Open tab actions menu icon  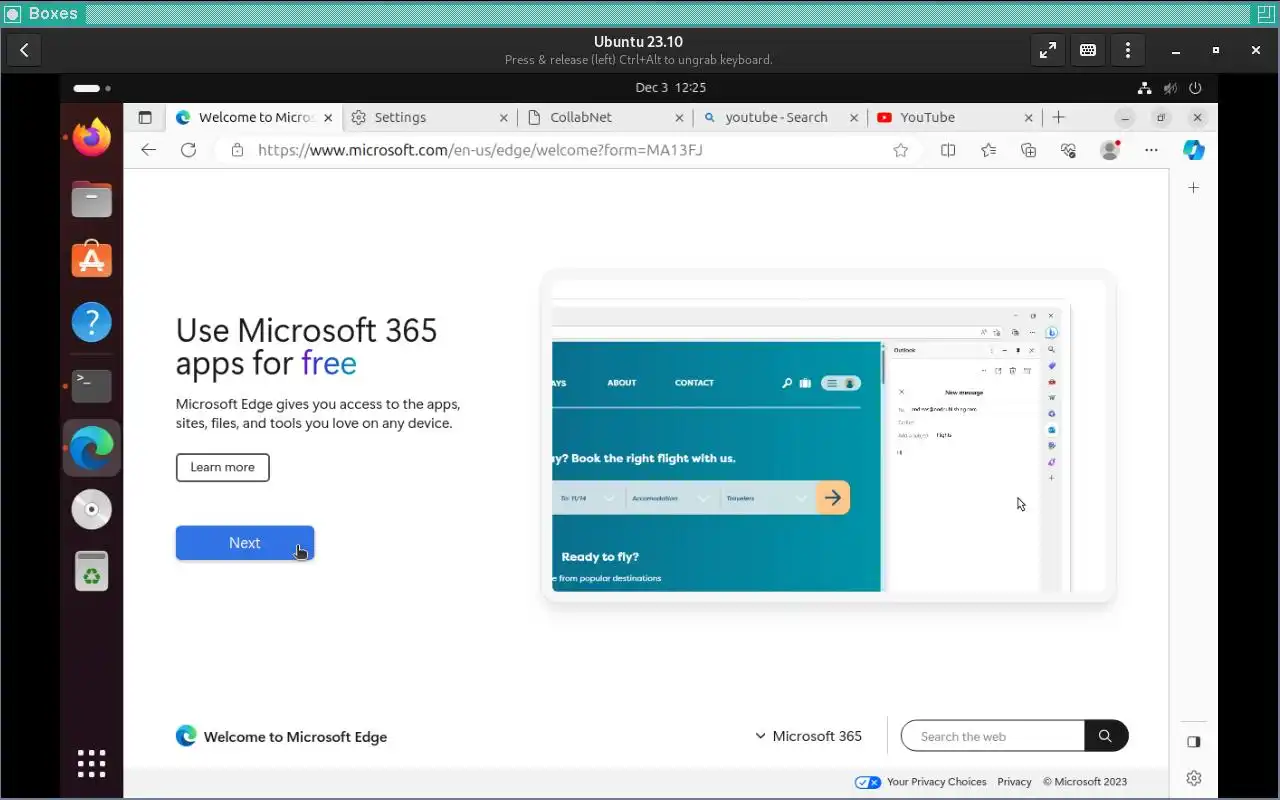[145, 117]
